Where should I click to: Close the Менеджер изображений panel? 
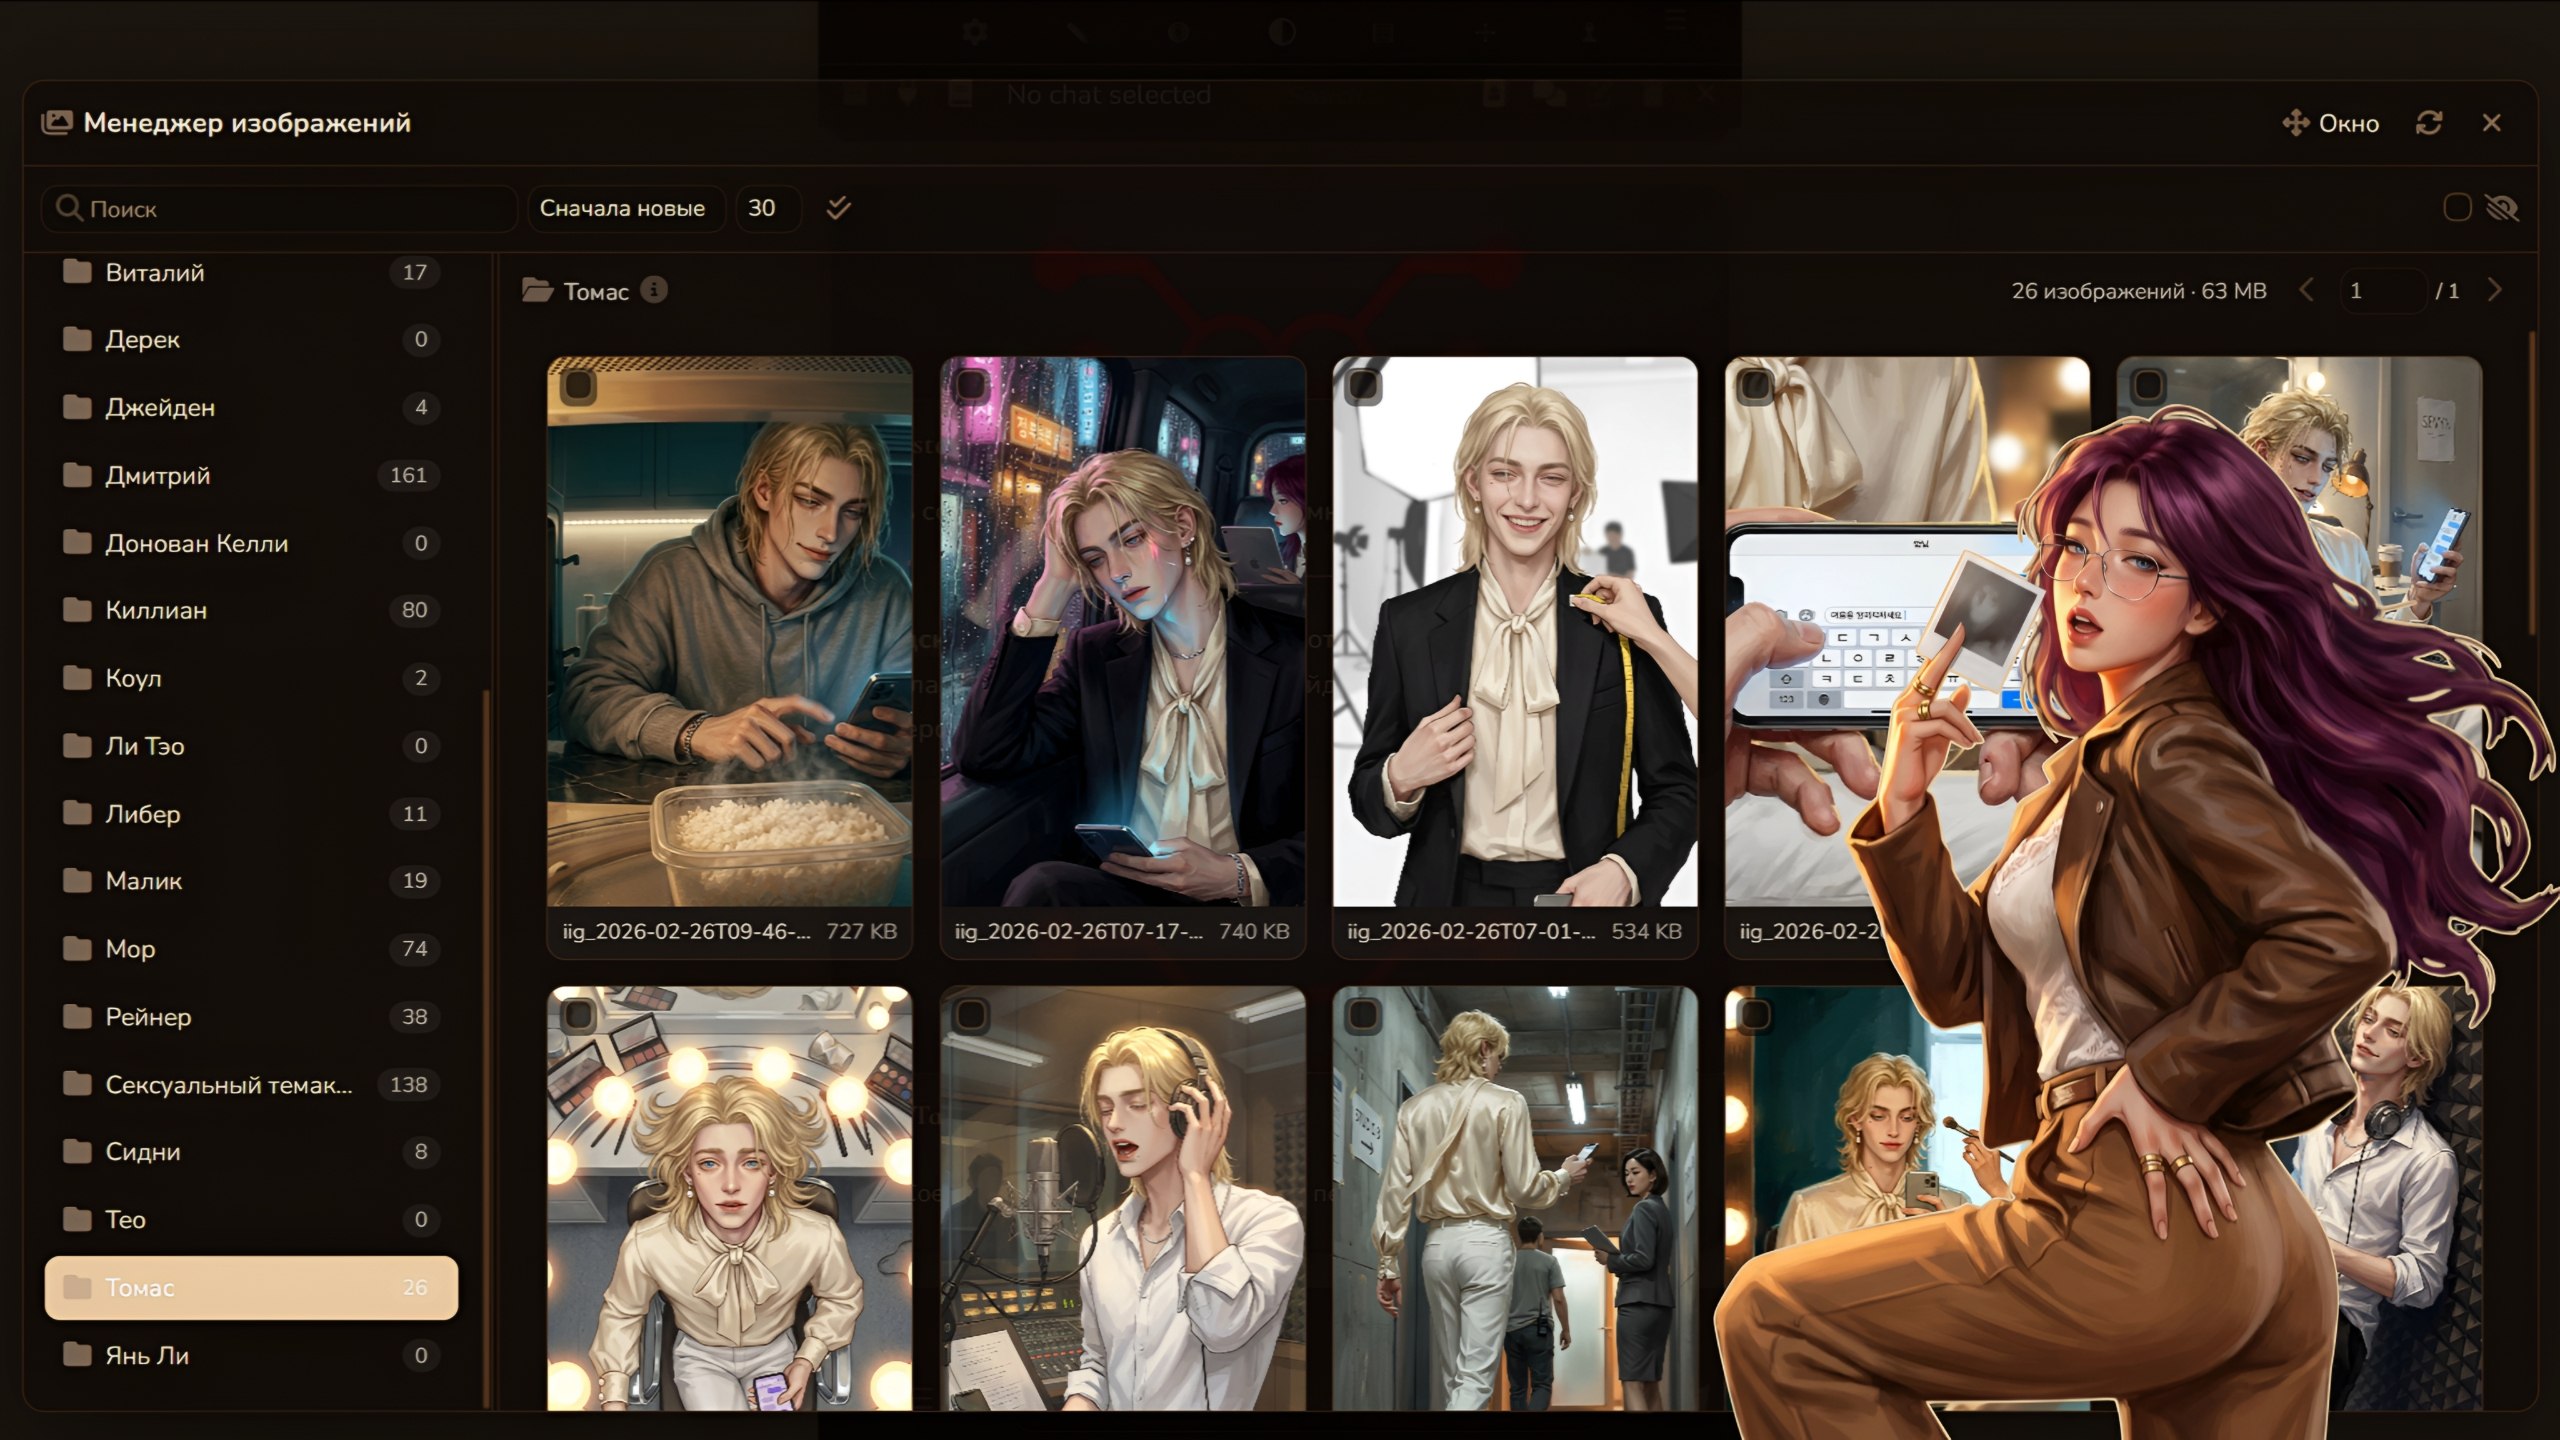tap(2491, 123)
